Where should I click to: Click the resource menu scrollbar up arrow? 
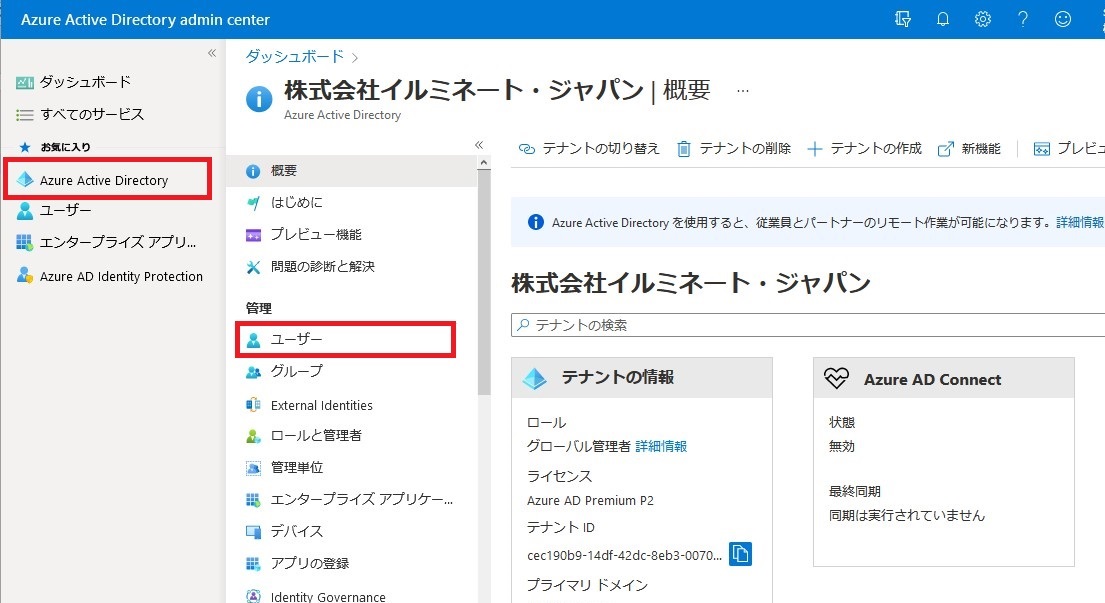point(483,163)
